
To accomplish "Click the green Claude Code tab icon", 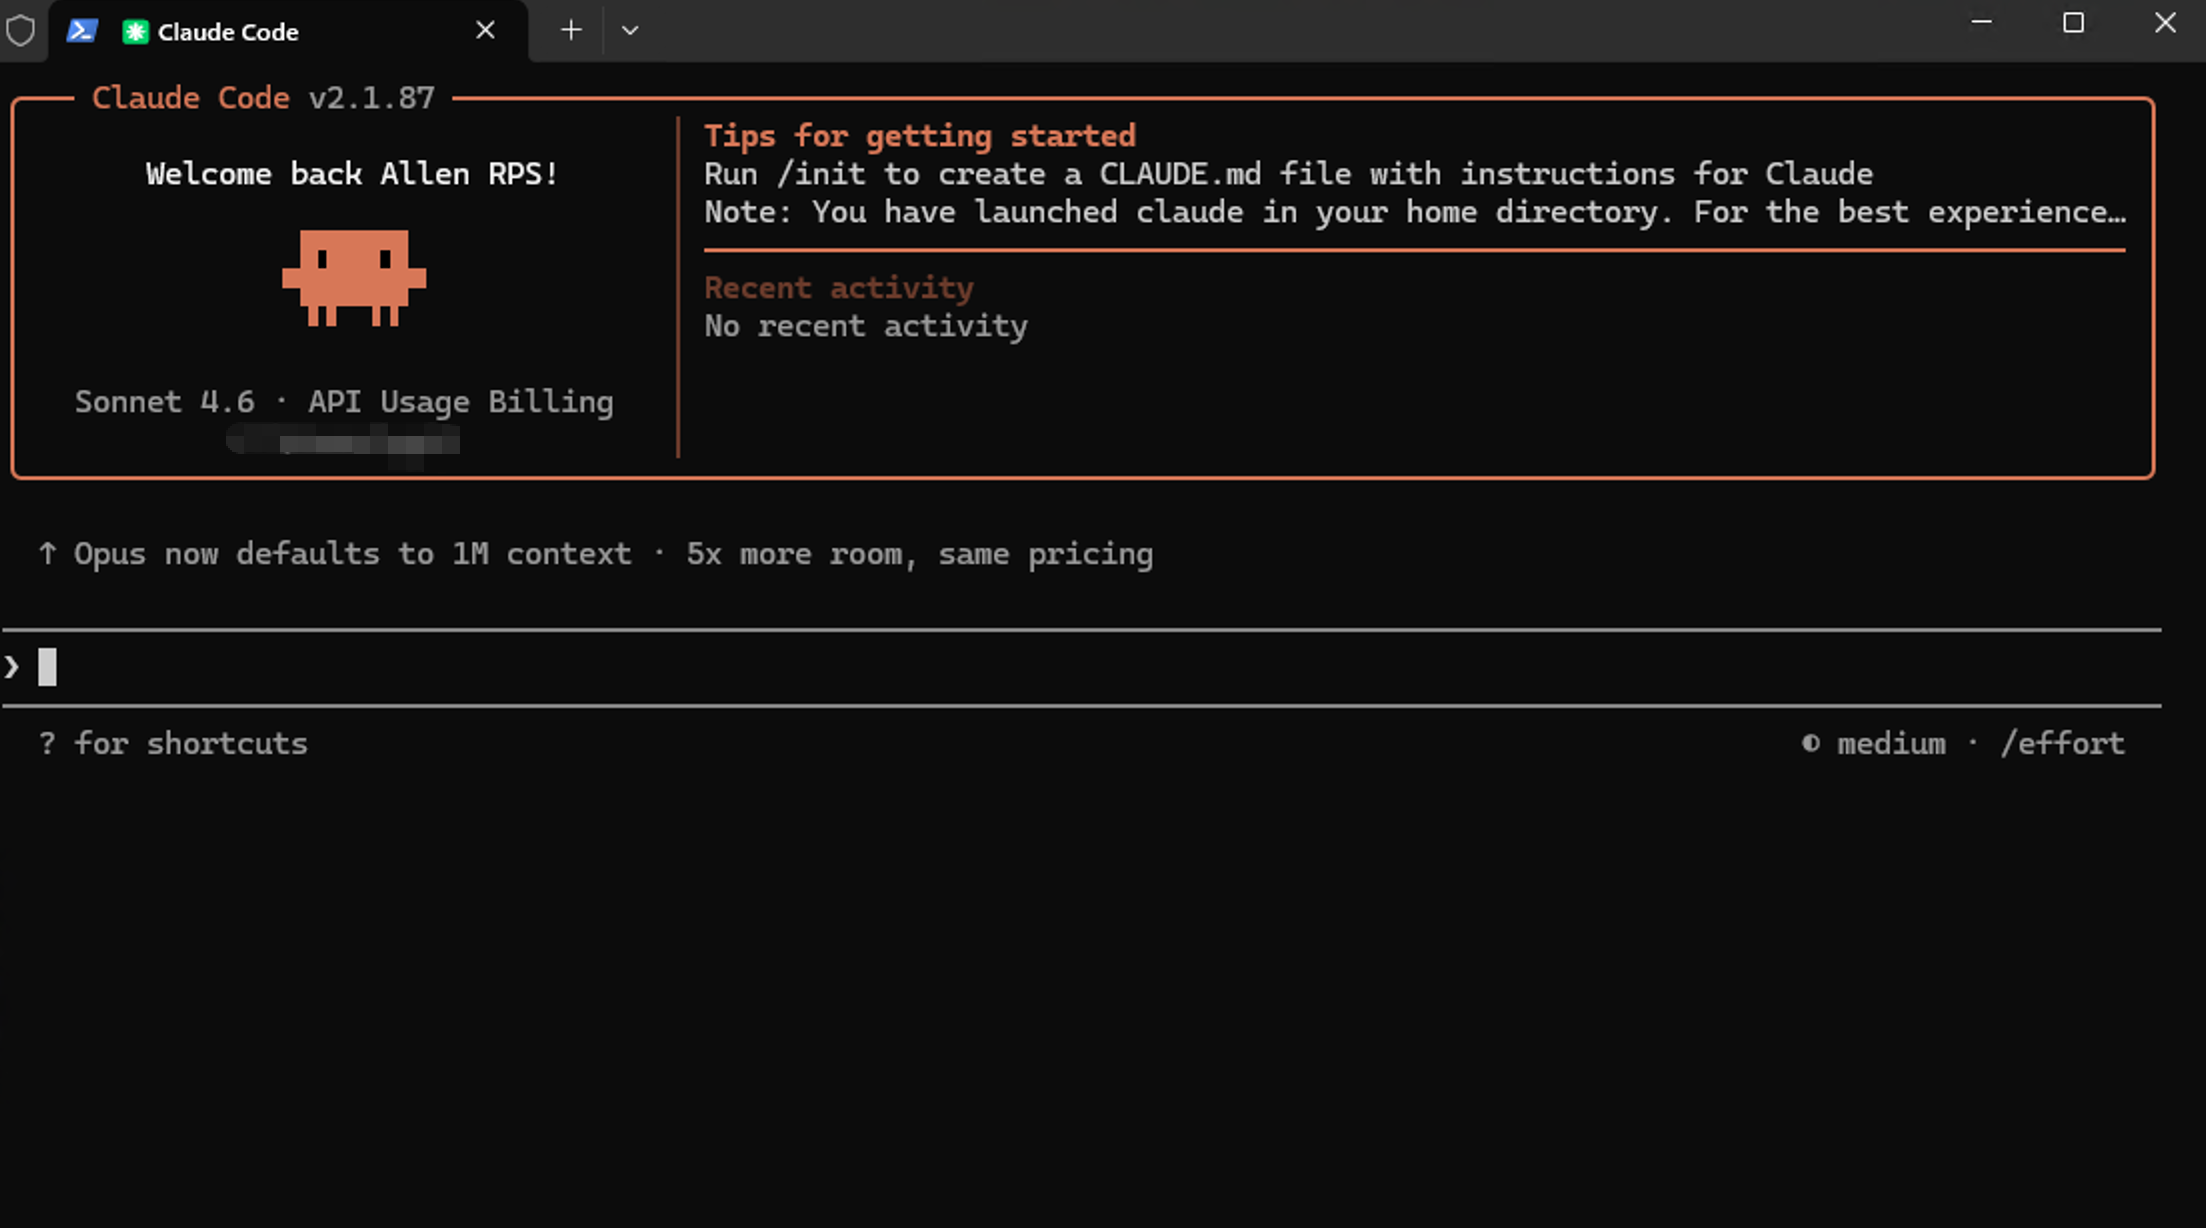I will click(x=135, y=32).
